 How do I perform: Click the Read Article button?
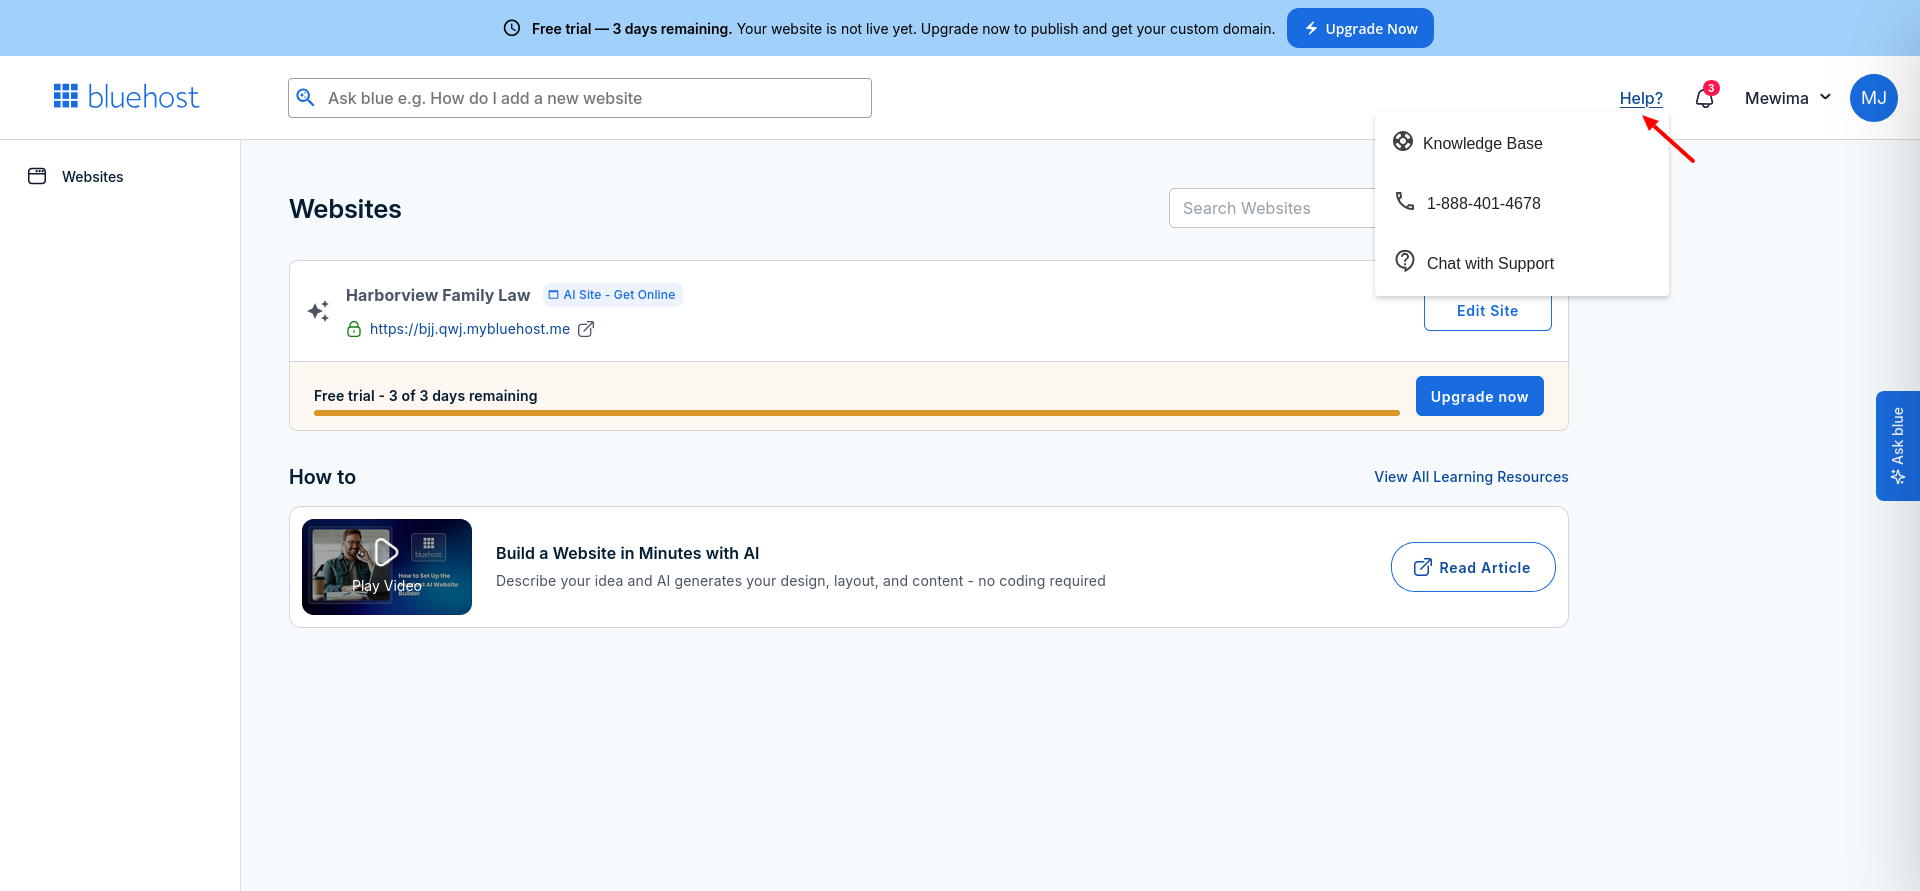(1473, 567)
